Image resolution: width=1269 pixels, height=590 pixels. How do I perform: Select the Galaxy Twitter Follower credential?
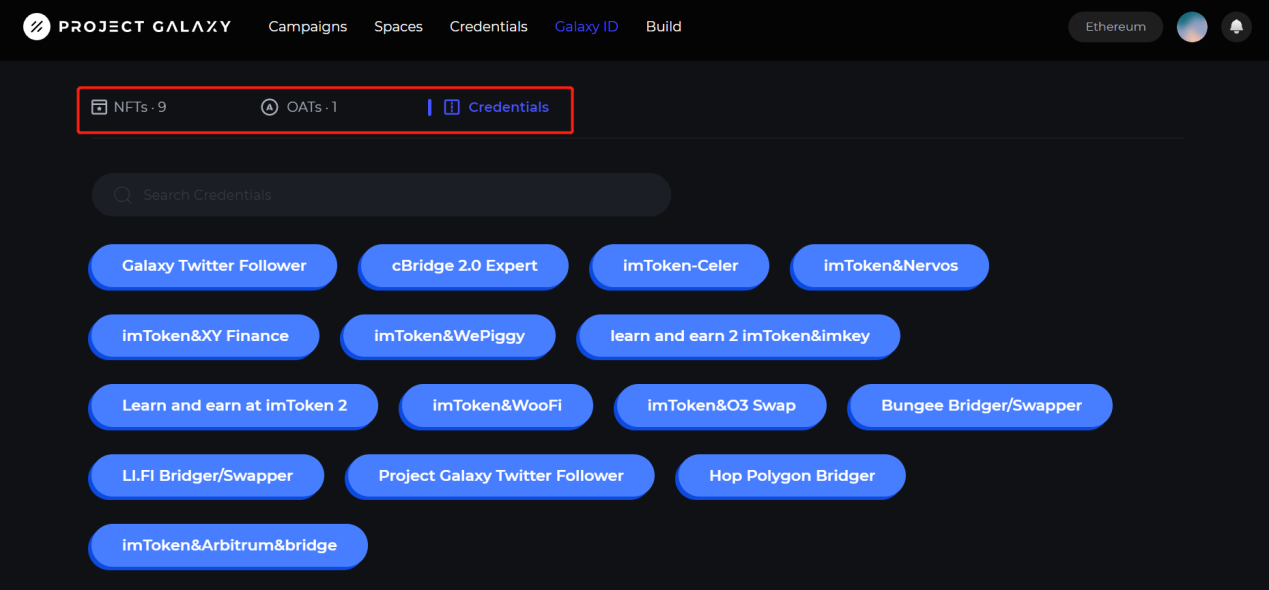coord(214,266)
